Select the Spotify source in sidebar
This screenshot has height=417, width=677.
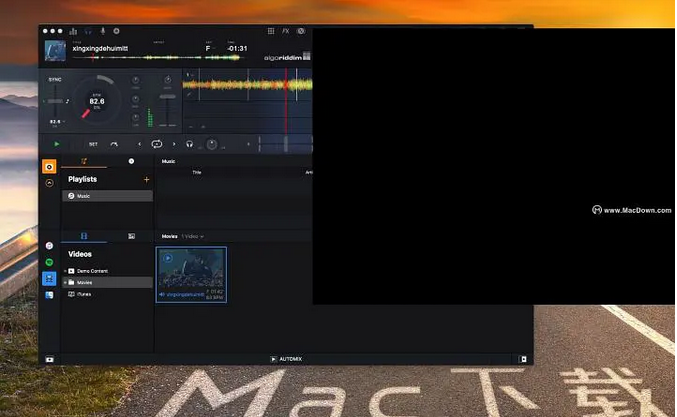(x=49, y=262)
